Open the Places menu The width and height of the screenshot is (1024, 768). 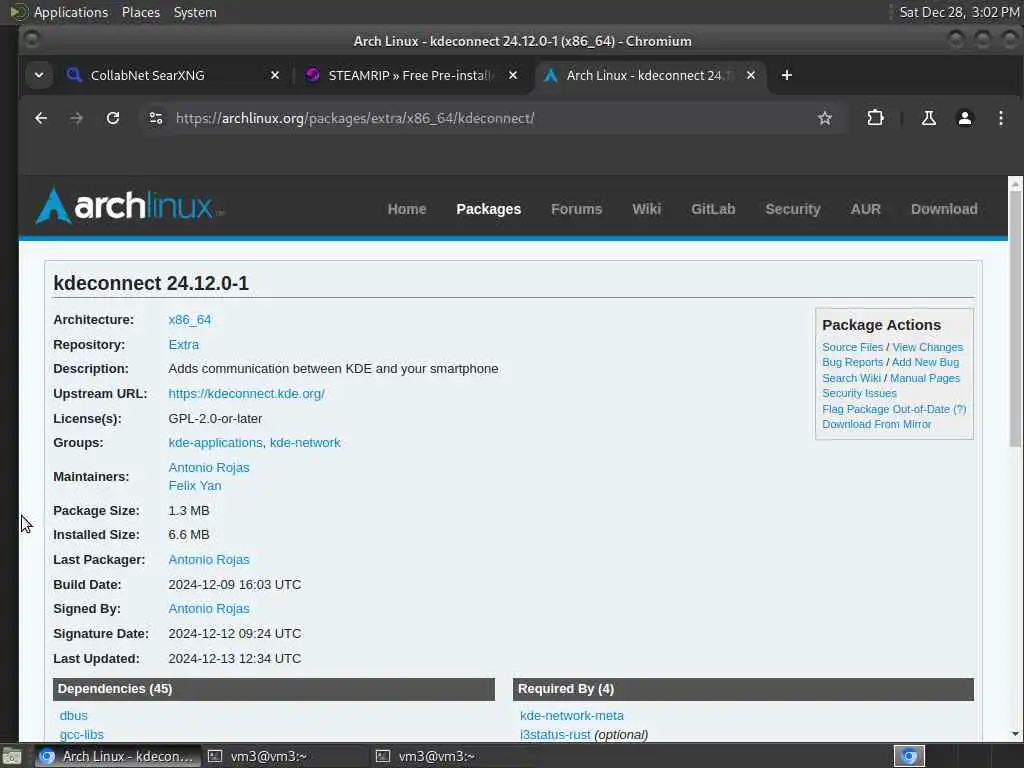click(x=141, y=12)
